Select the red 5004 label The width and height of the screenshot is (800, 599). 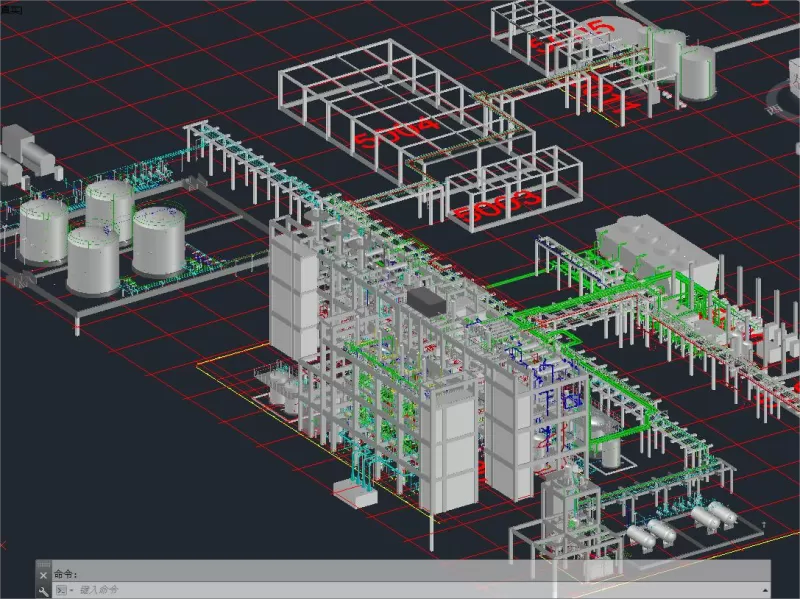tap(396, 132)
